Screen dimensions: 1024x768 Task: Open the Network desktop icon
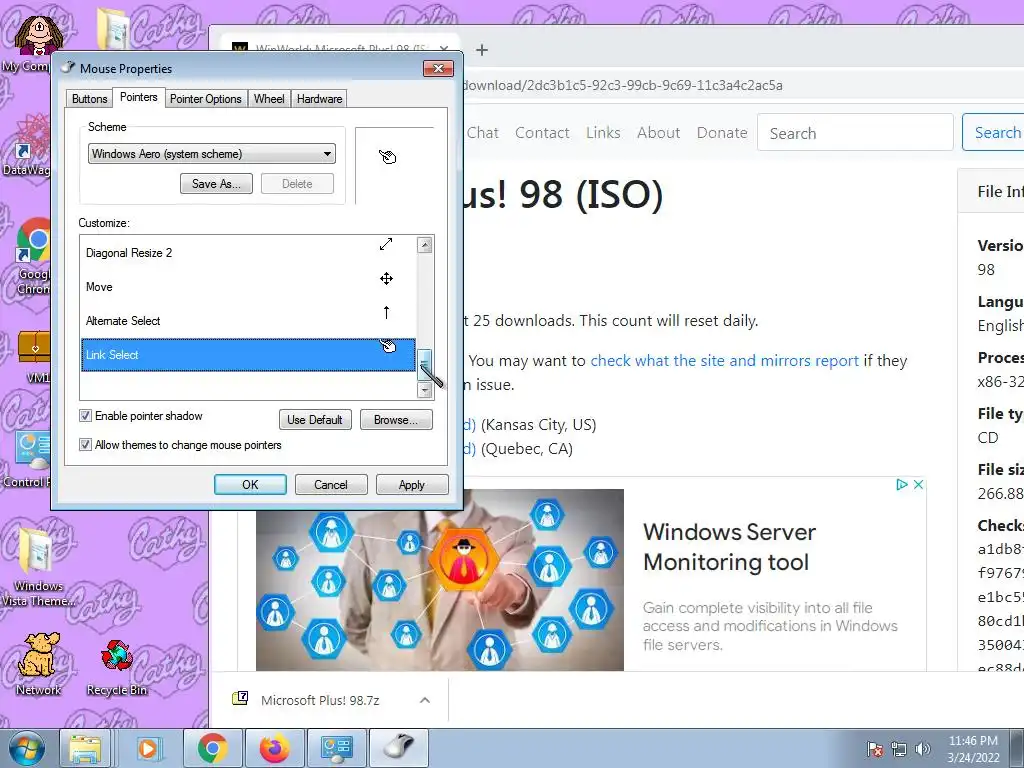[x=39, y=662]
